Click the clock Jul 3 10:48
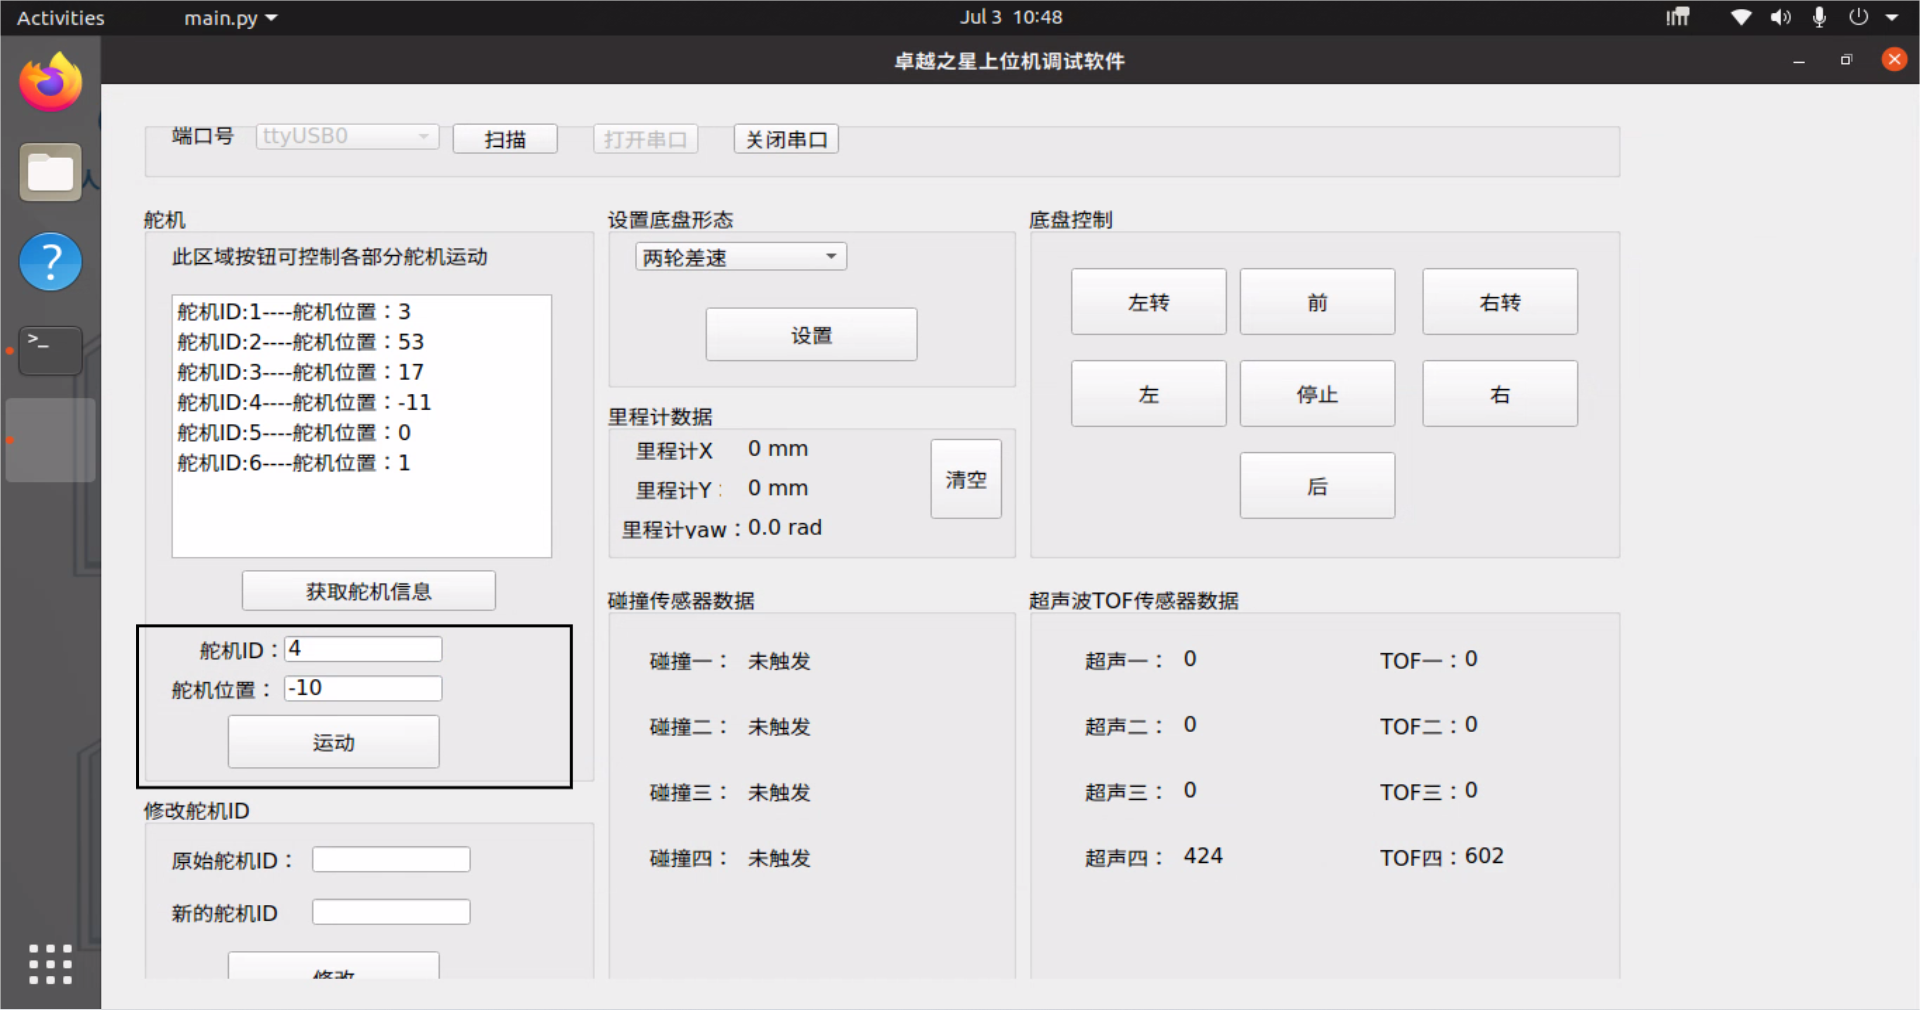Screen dimensions: 1920x1010 [1011, 17]
